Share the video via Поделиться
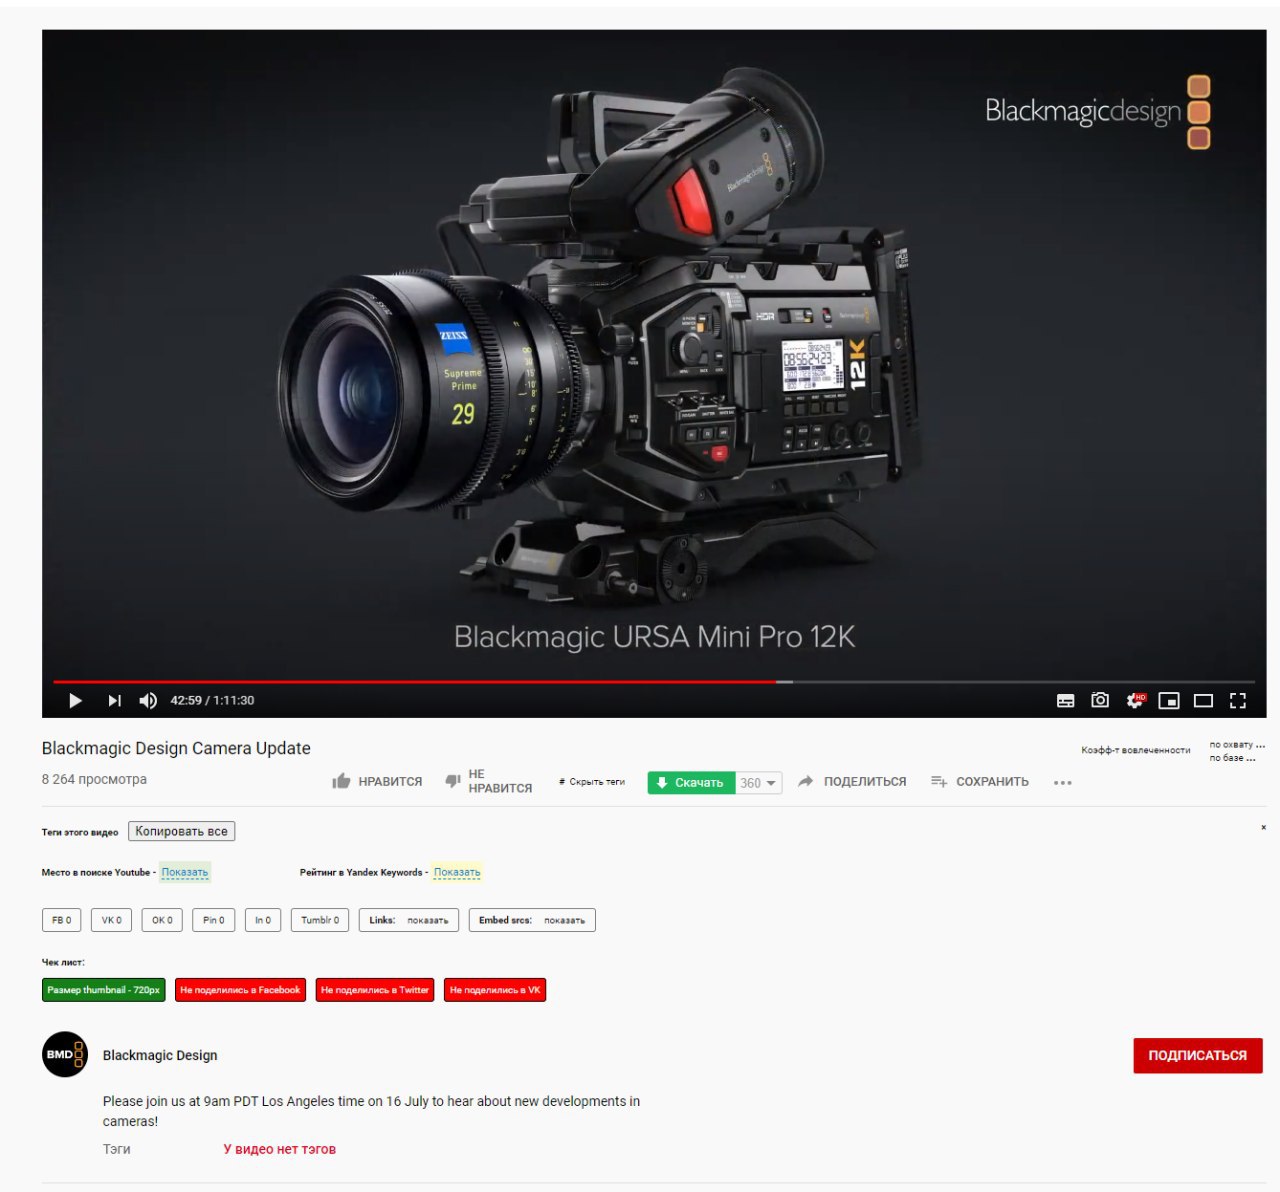 click(852, 781)
